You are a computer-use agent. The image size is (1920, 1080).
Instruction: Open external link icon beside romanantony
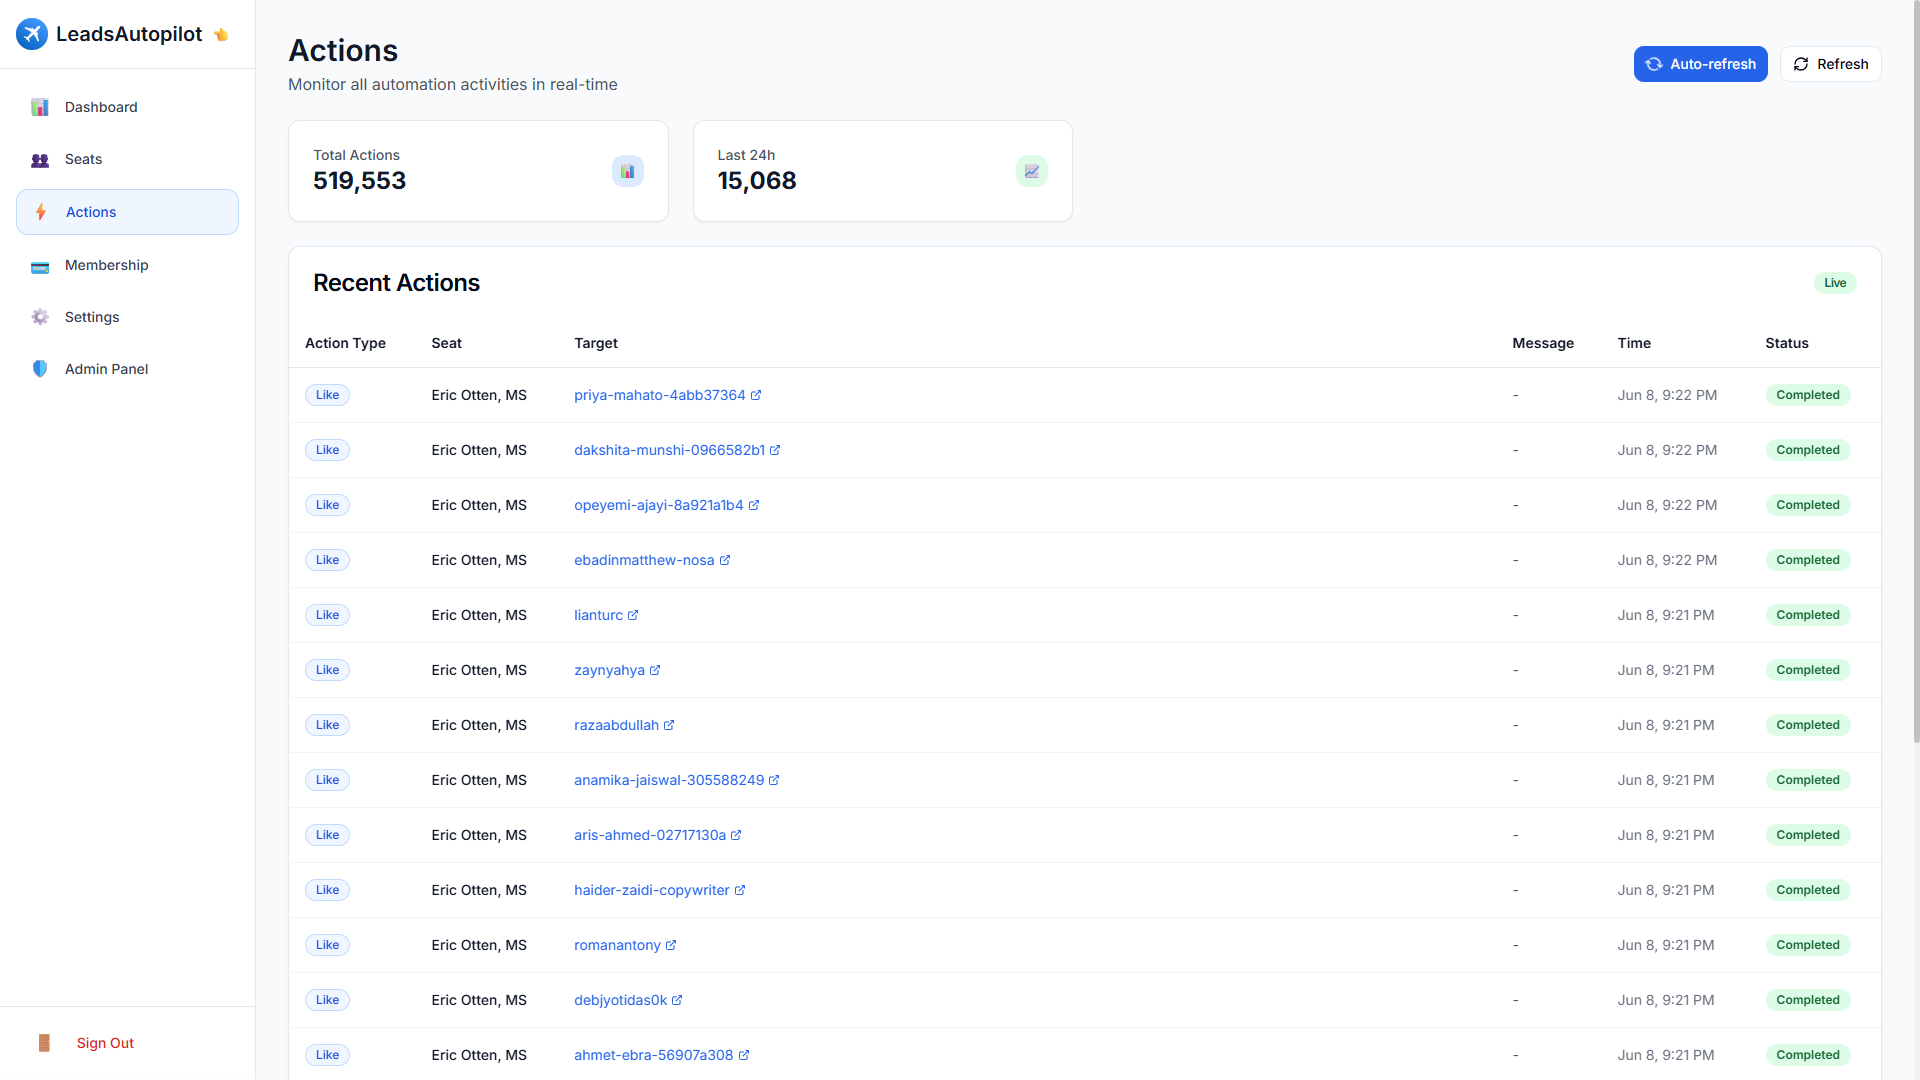(671, 945)
